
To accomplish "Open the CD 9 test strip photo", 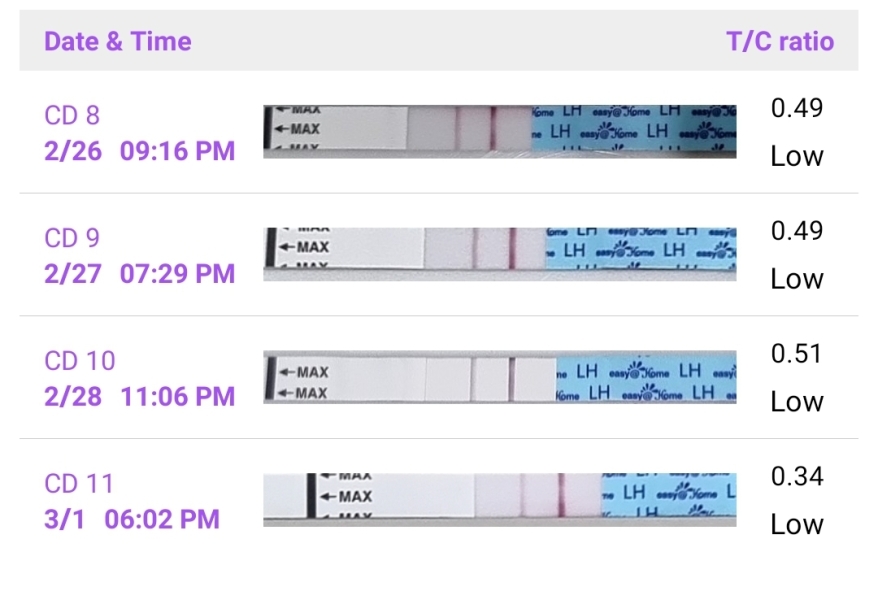I will click(500, 253).
